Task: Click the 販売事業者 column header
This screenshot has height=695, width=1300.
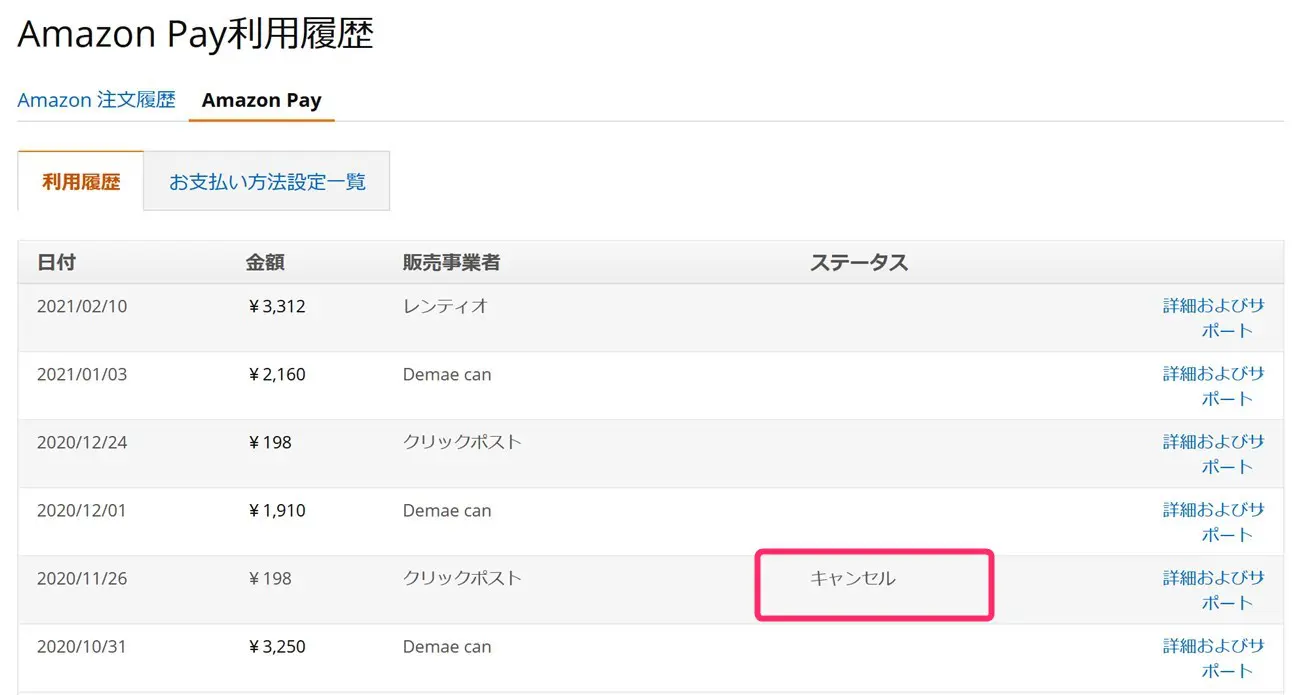Action: [451, 263]
